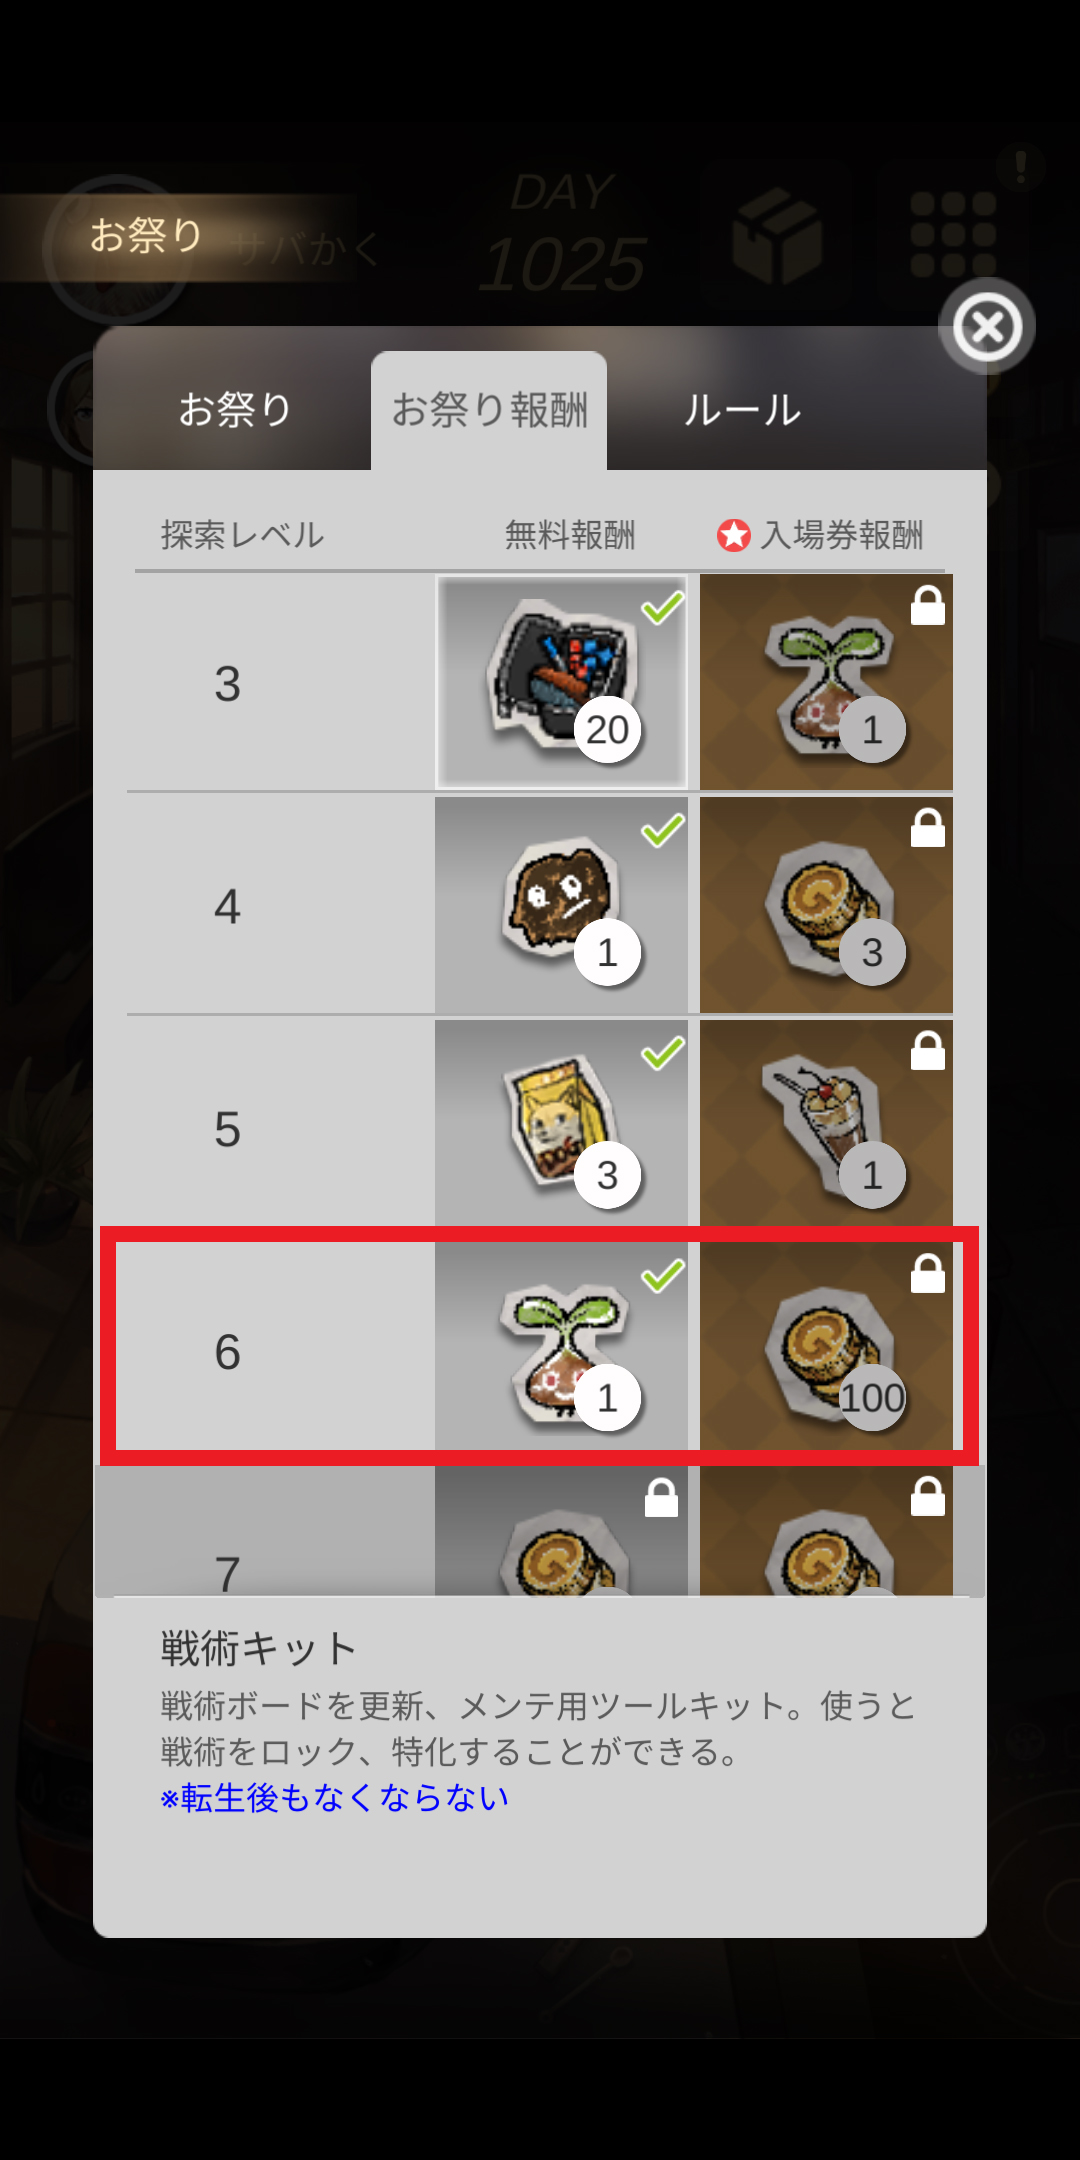Switch to the お祭り tab
The image size is (1080, 2160).
pos(235,410)
